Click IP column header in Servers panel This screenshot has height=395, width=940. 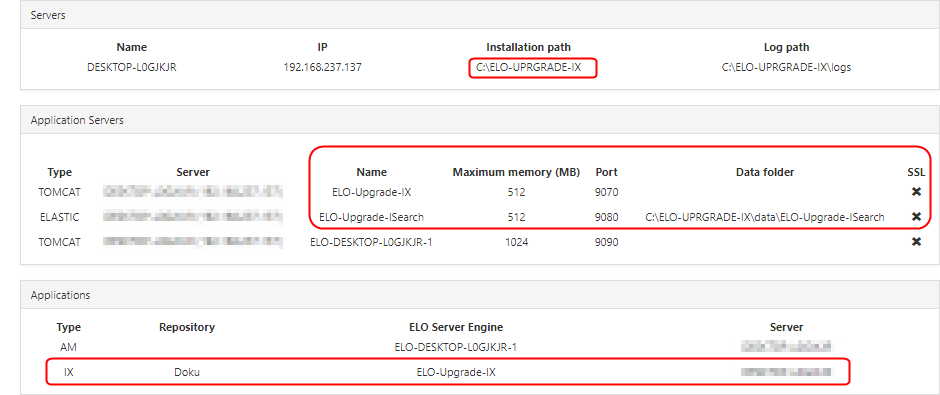pos(323,47)
